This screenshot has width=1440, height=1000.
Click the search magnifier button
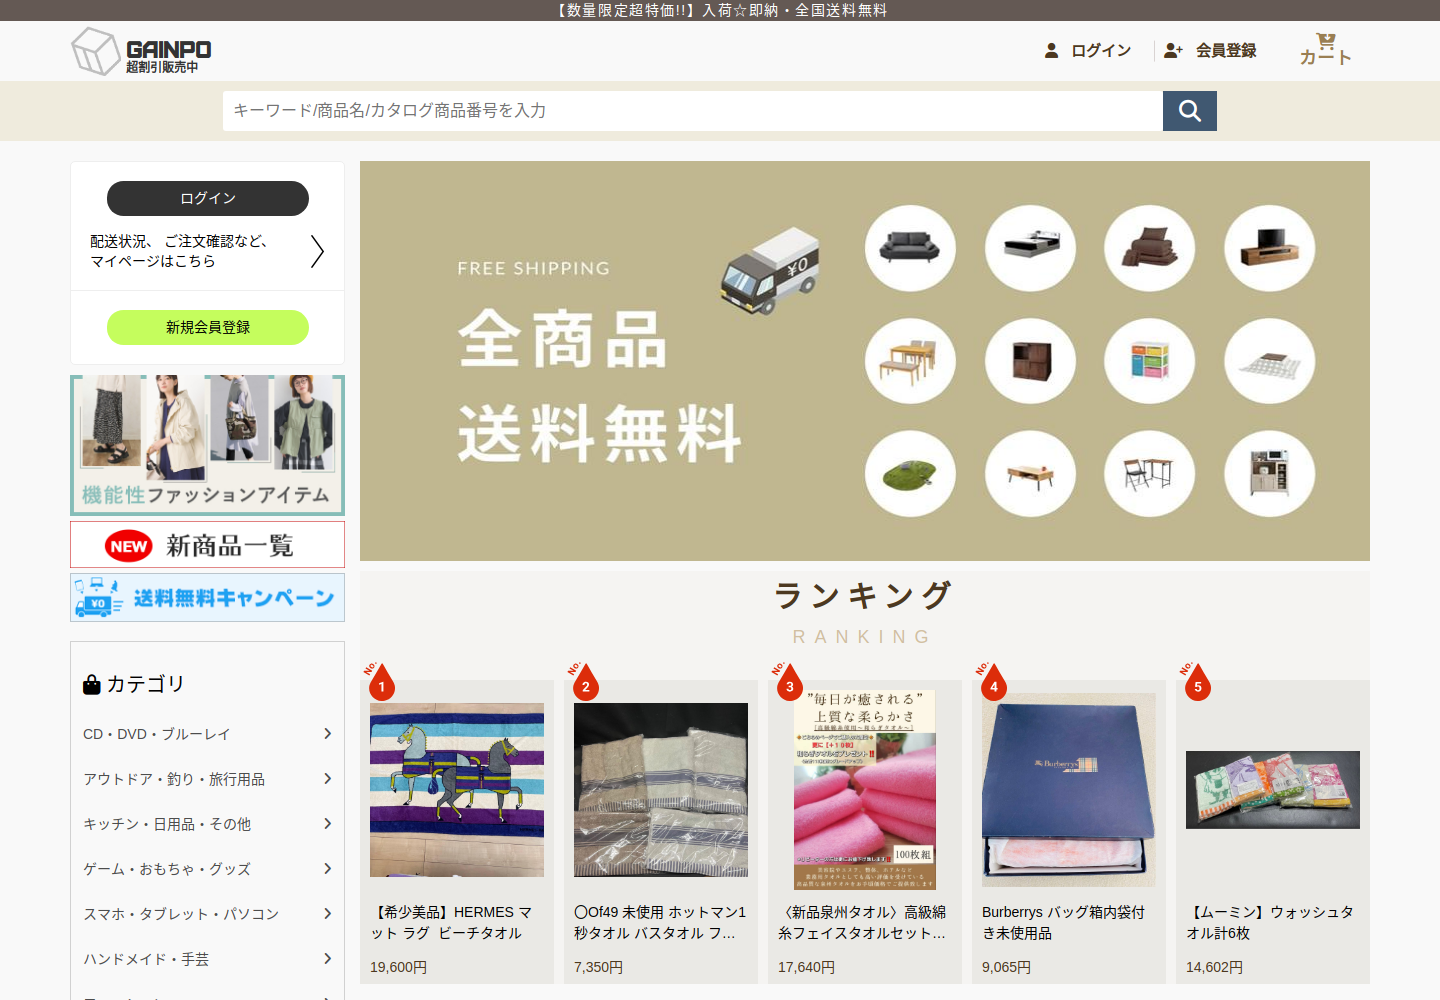tap(1190, 111)
